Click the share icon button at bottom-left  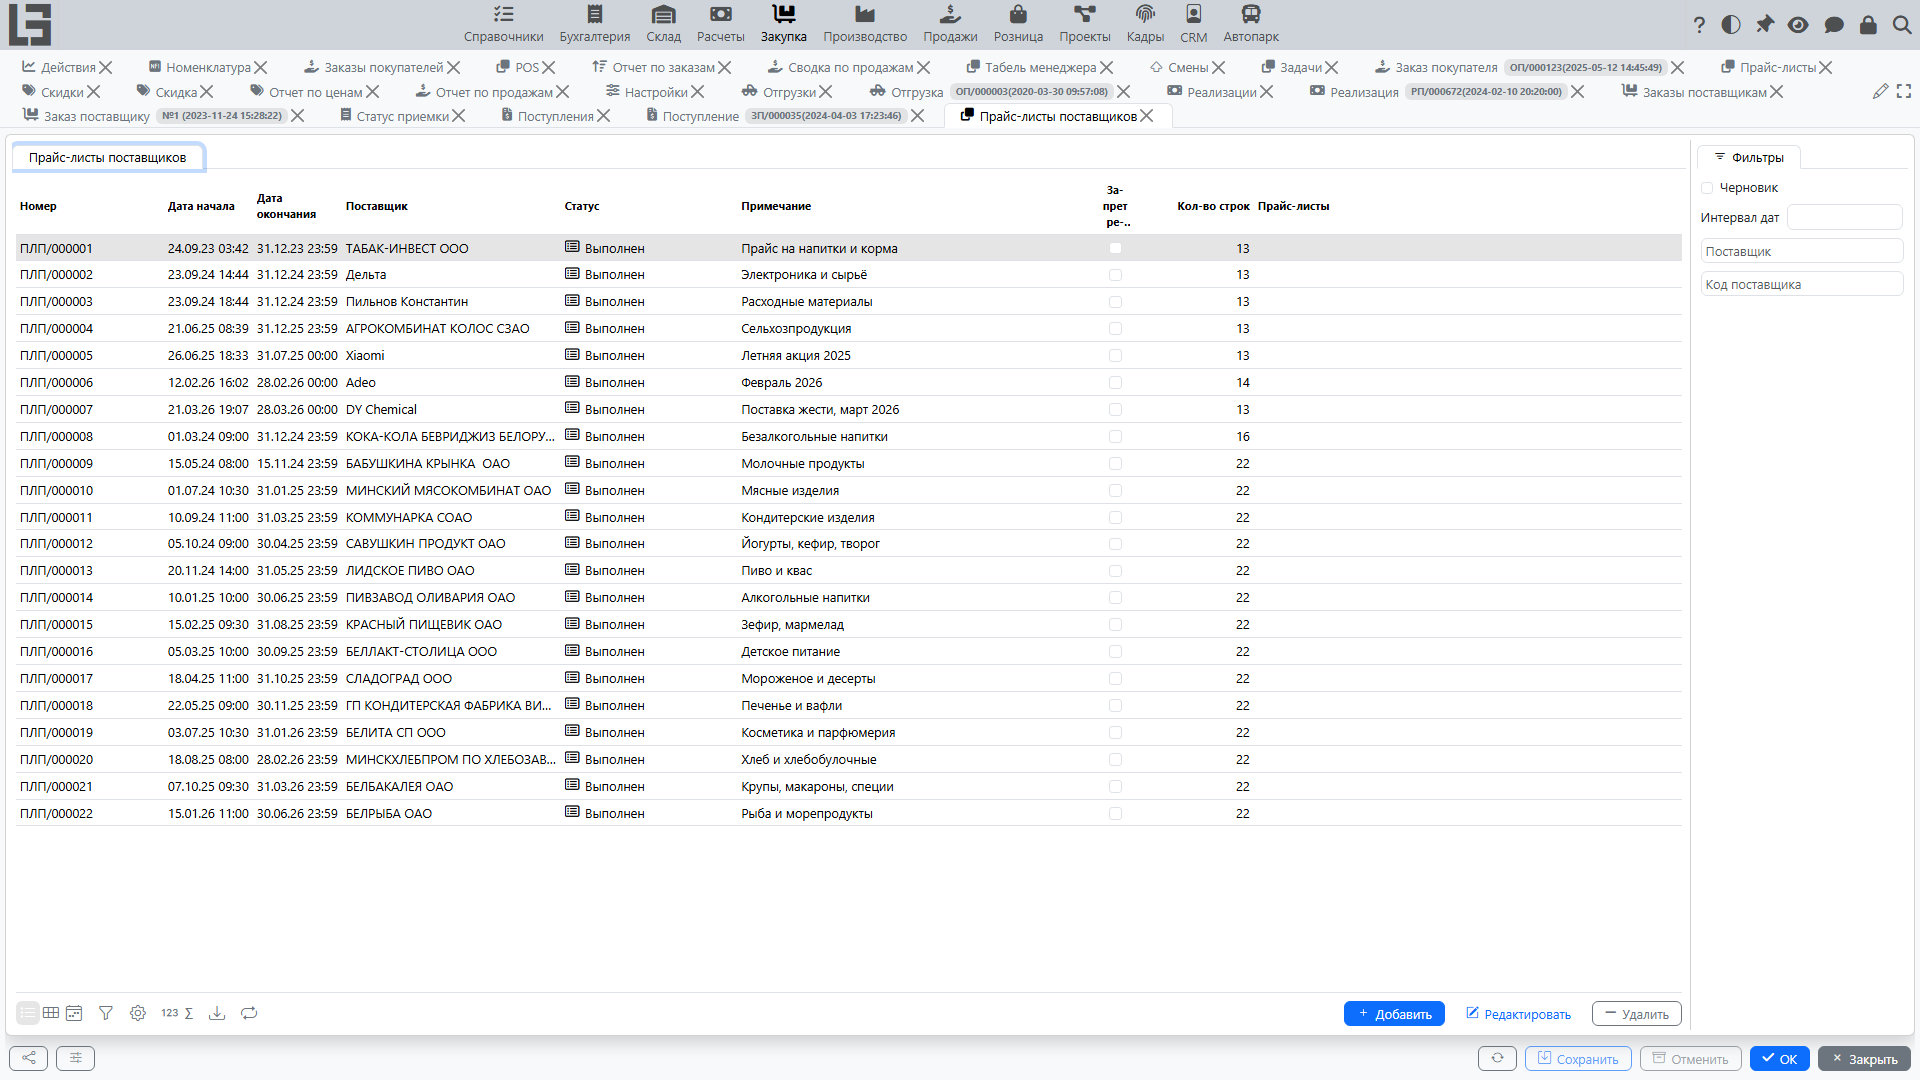[28, 1058]
